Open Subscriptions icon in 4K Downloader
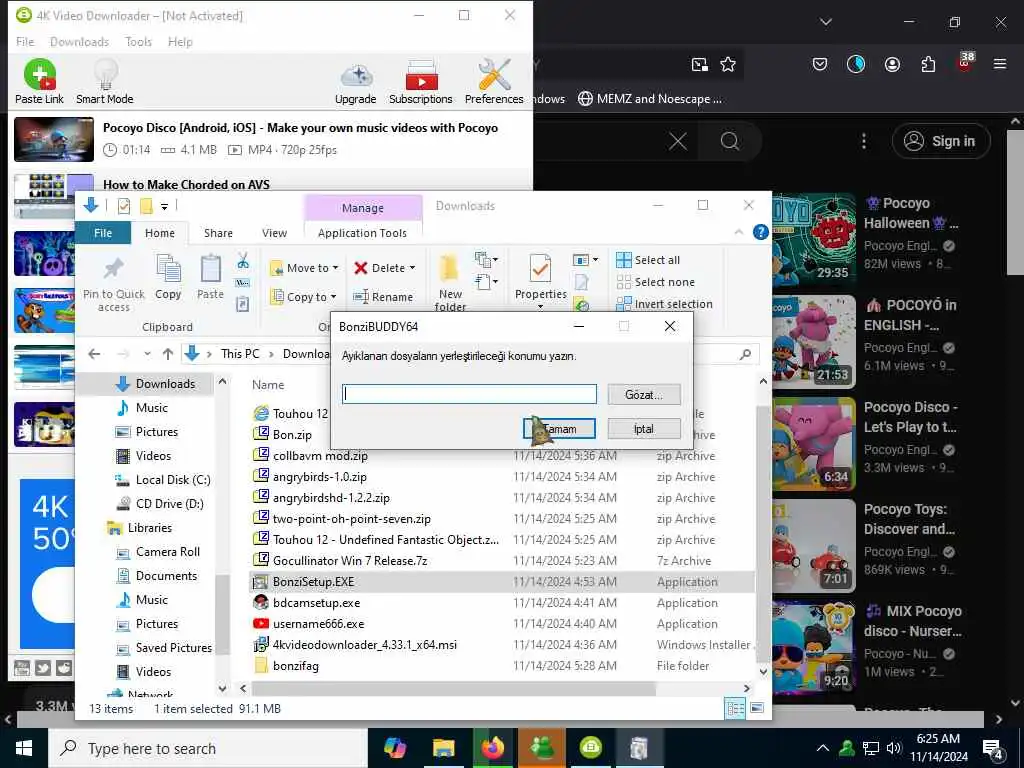 (x=421, y=82)
